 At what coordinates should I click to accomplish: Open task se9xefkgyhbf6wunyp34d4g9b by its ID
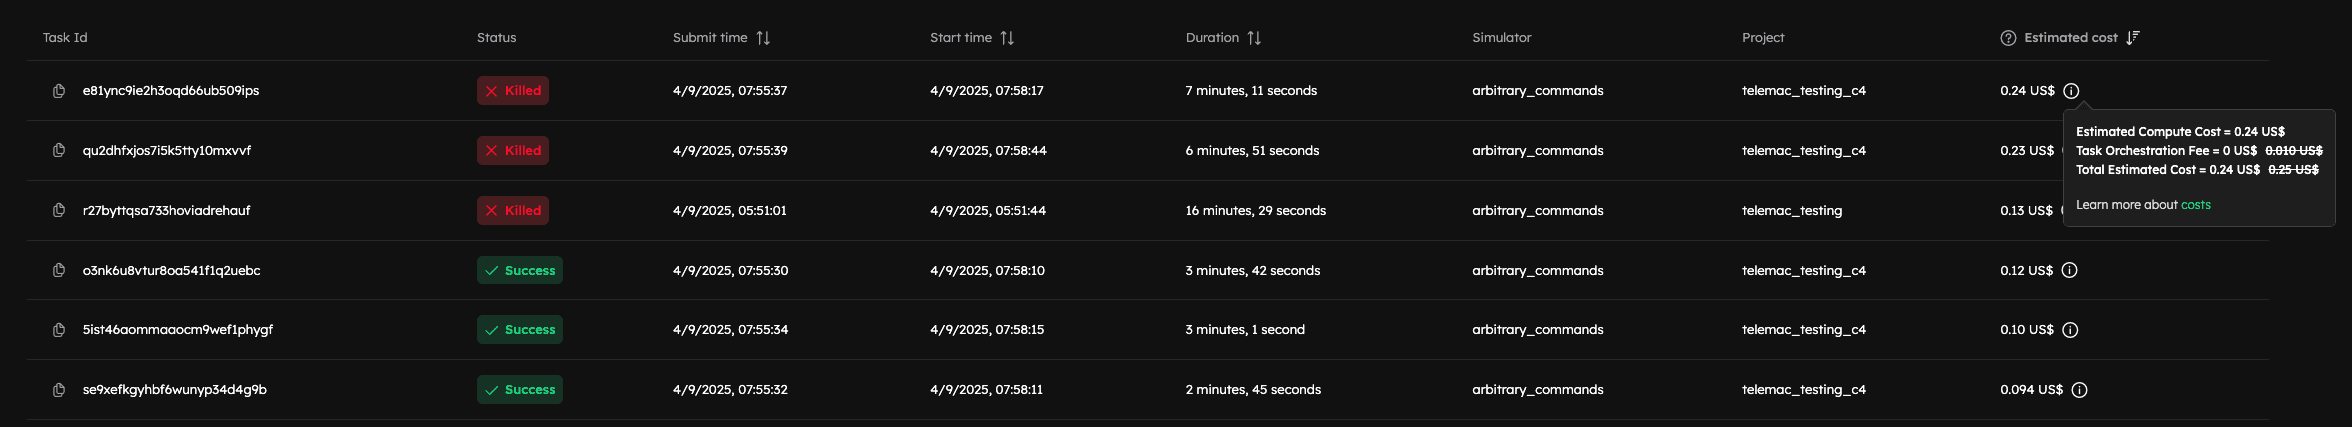coord(174,390)
